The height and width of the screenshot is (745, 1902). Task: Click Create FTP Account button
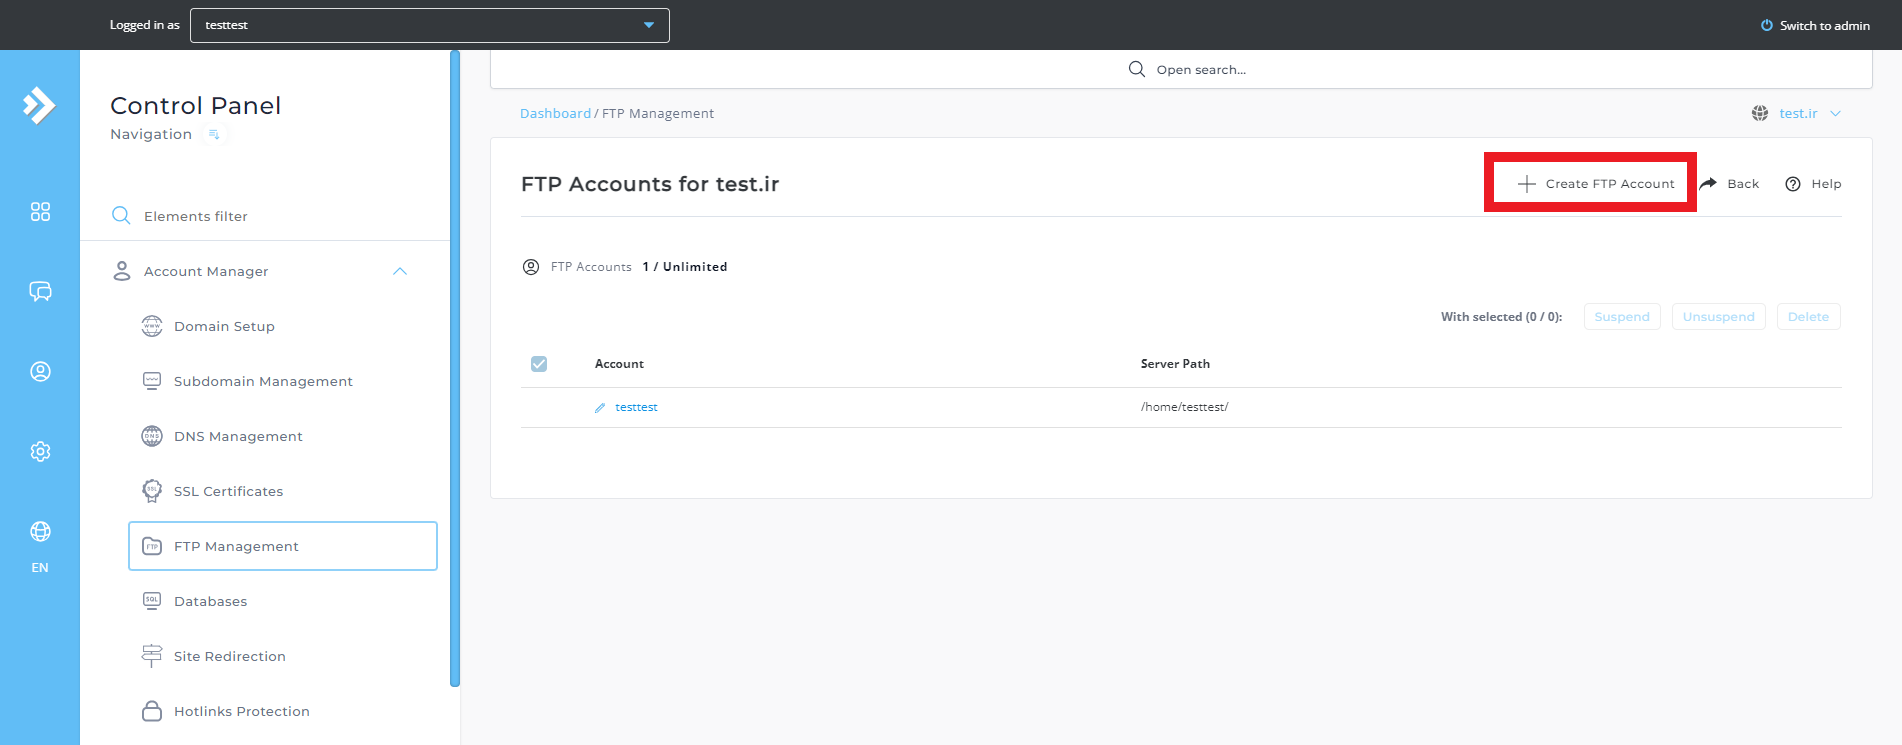[x=1596, y=184]
